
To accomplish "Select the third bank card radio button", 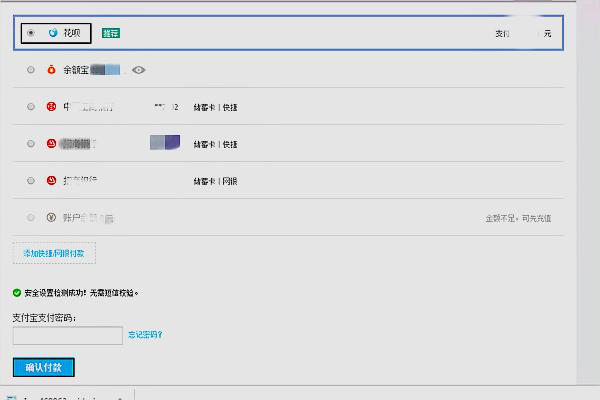I will (x=31, y=180).
